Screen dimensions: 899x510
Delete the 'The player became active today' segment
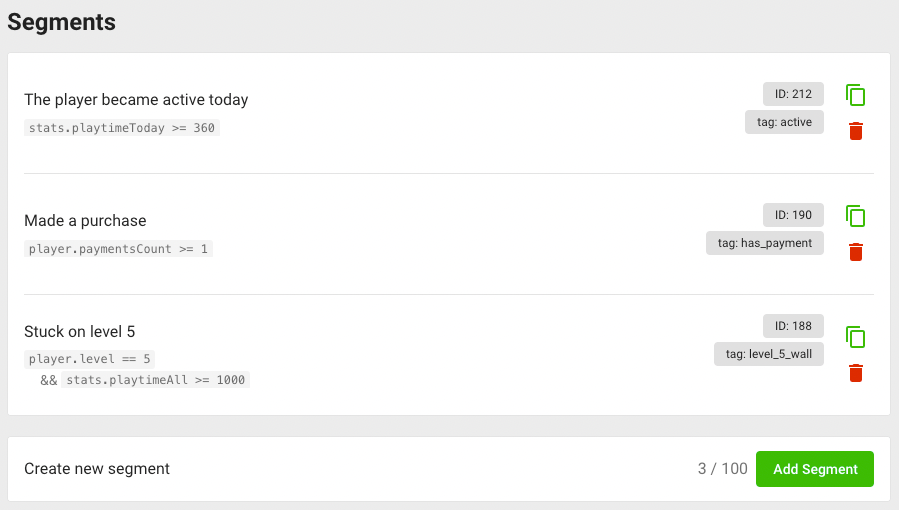[x=855, y=131]
